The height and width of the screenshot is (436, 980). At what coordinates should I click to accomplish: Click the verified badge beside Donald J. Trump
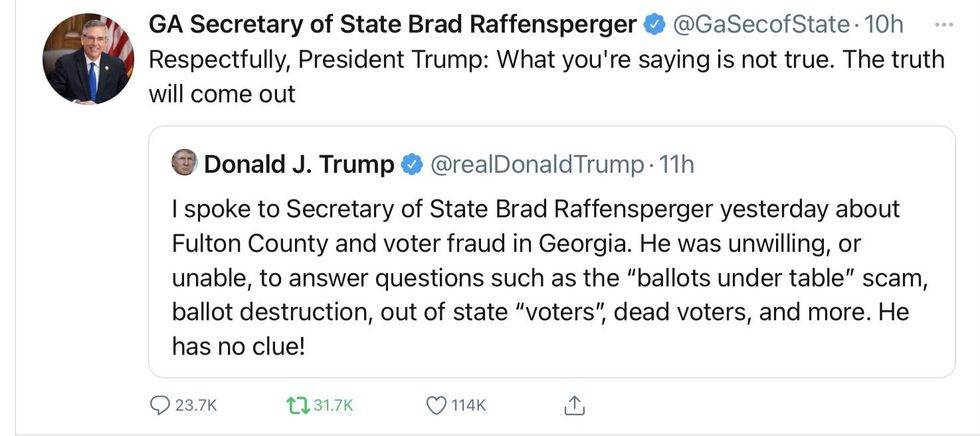[x=411, y=165]
